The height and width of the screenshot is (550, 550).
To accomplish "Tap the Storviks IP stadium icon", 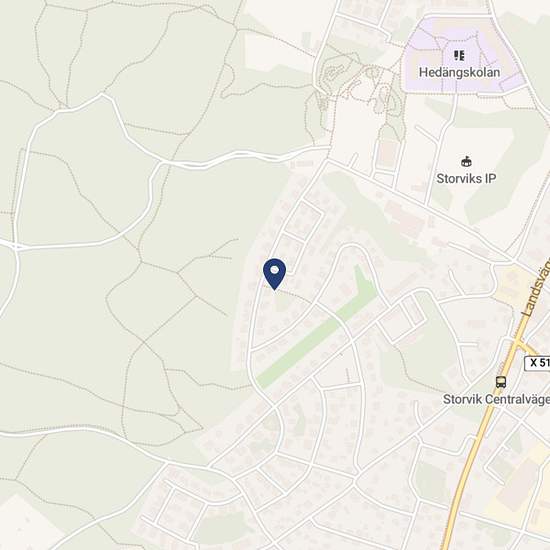I will (x=466, y=162).
